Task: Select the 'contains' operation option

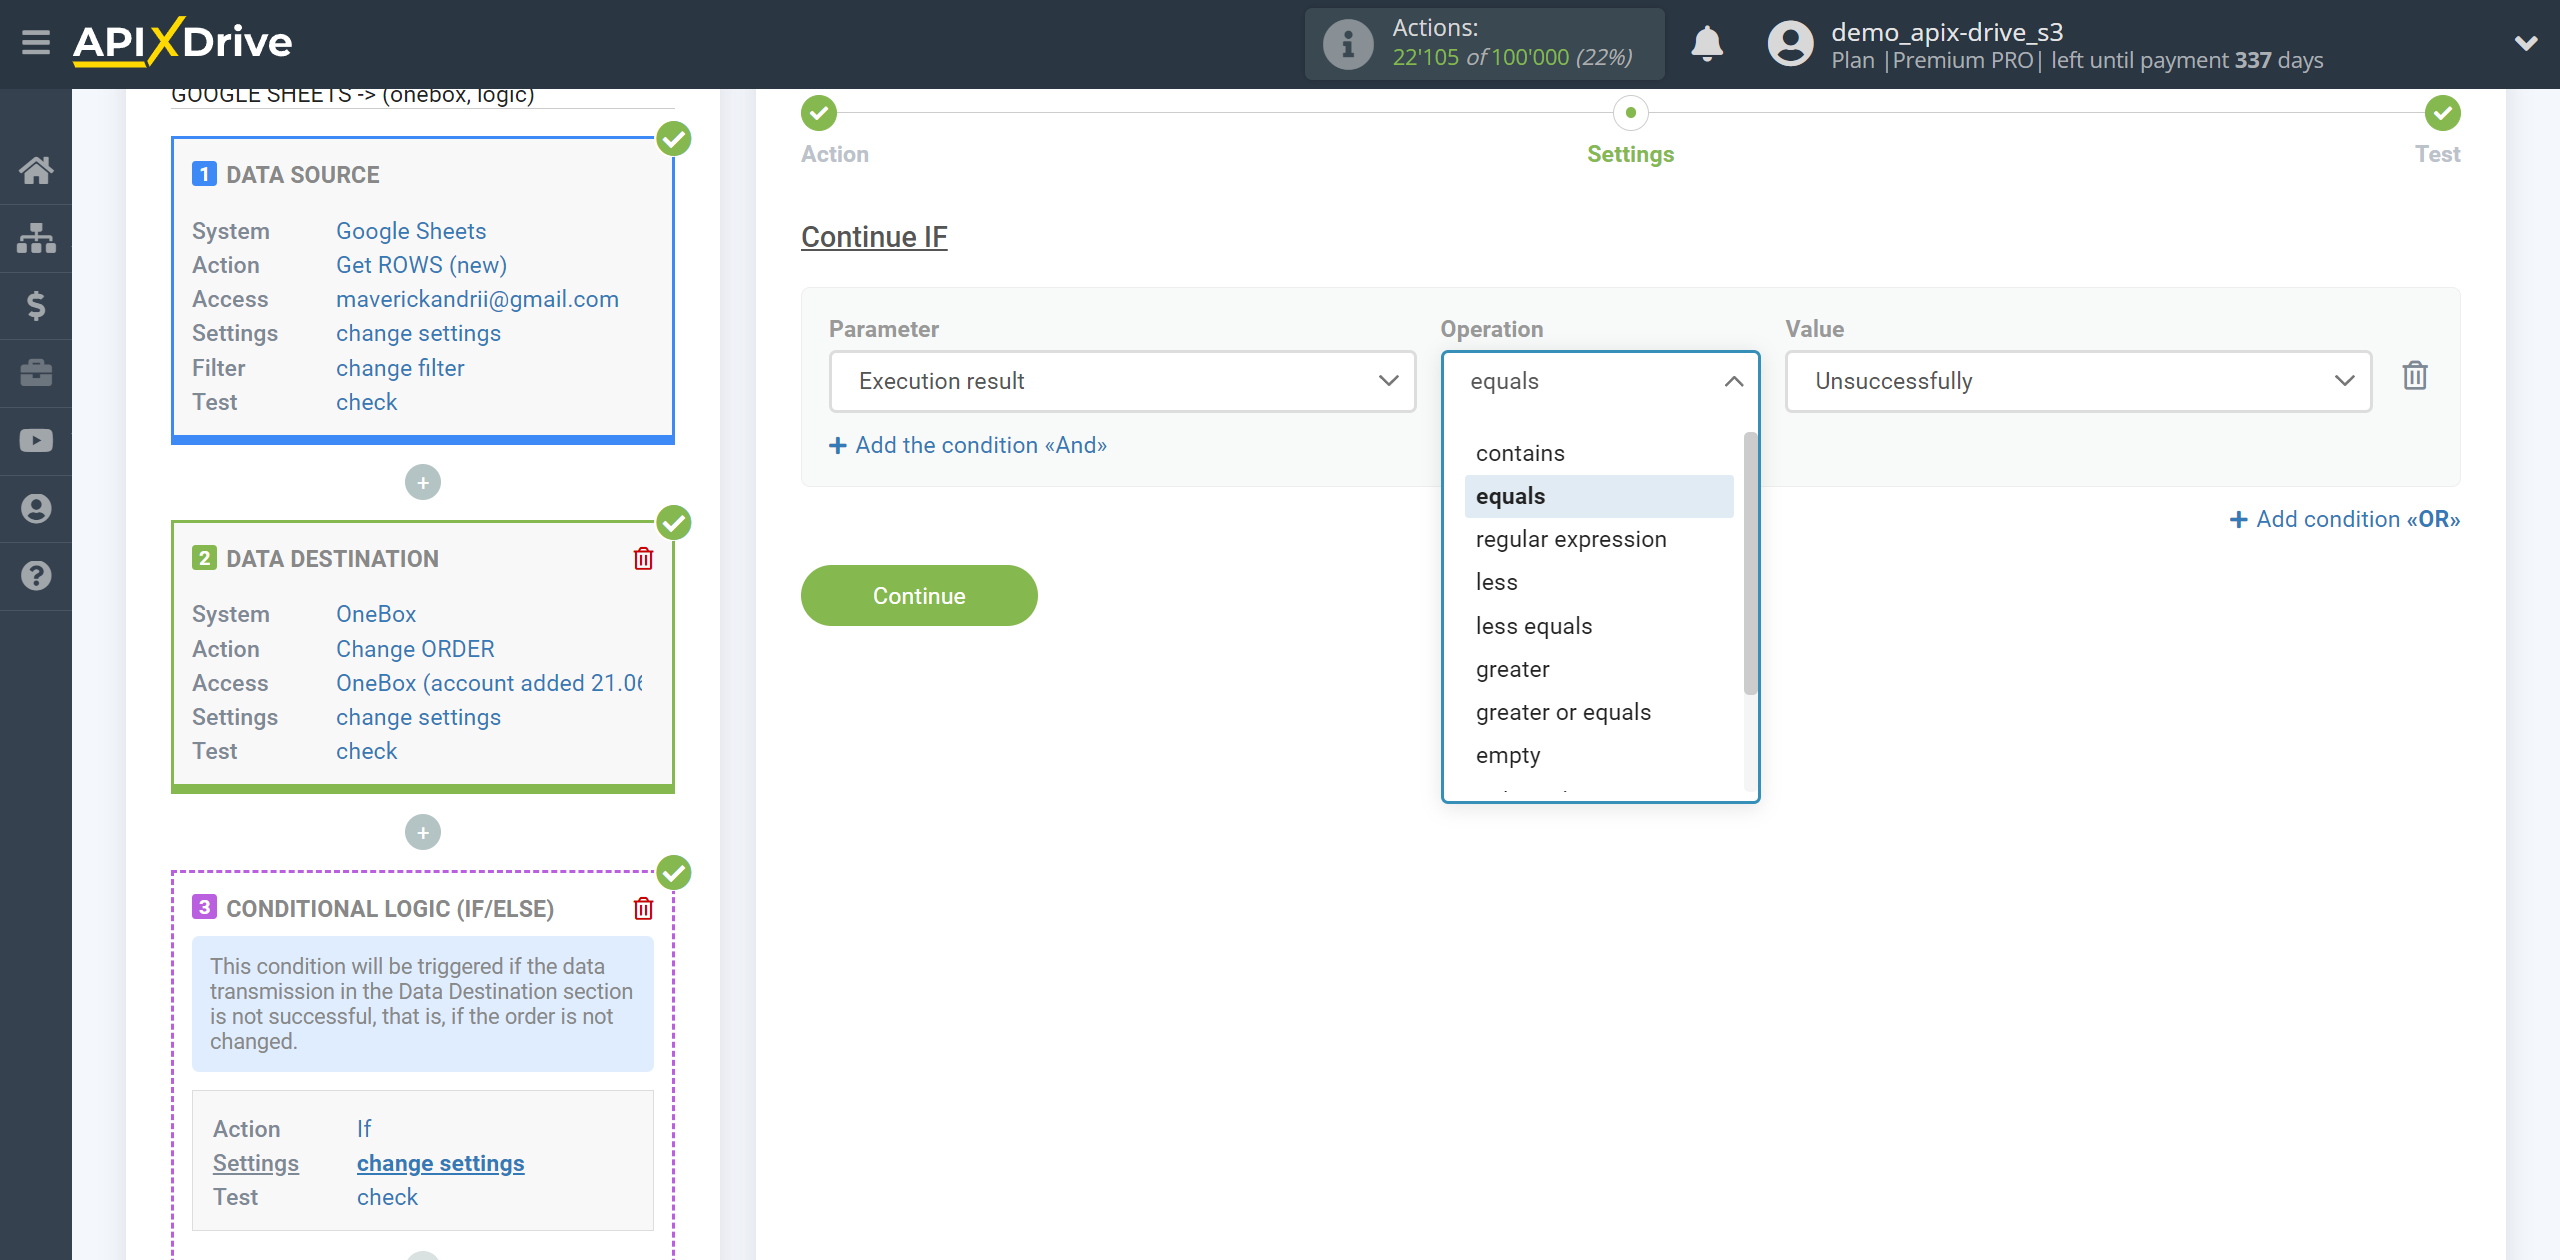Action: pyautogui.click(x=1520, y=454)
